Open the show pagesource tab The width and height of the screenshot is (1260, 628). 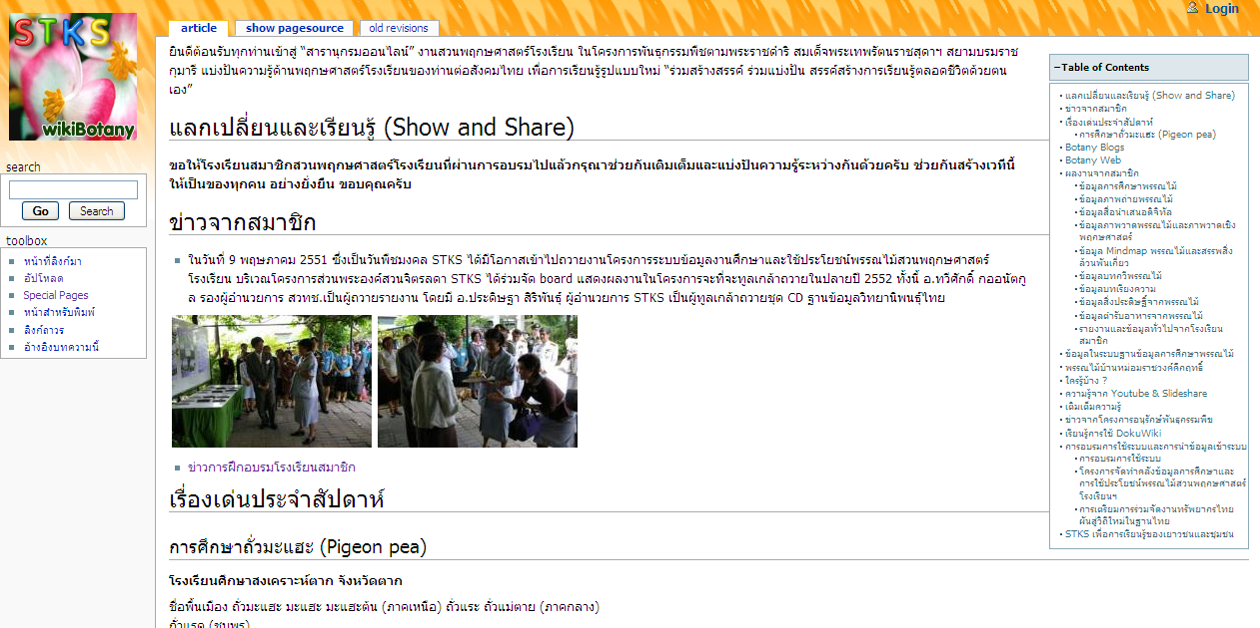point(294,28)
